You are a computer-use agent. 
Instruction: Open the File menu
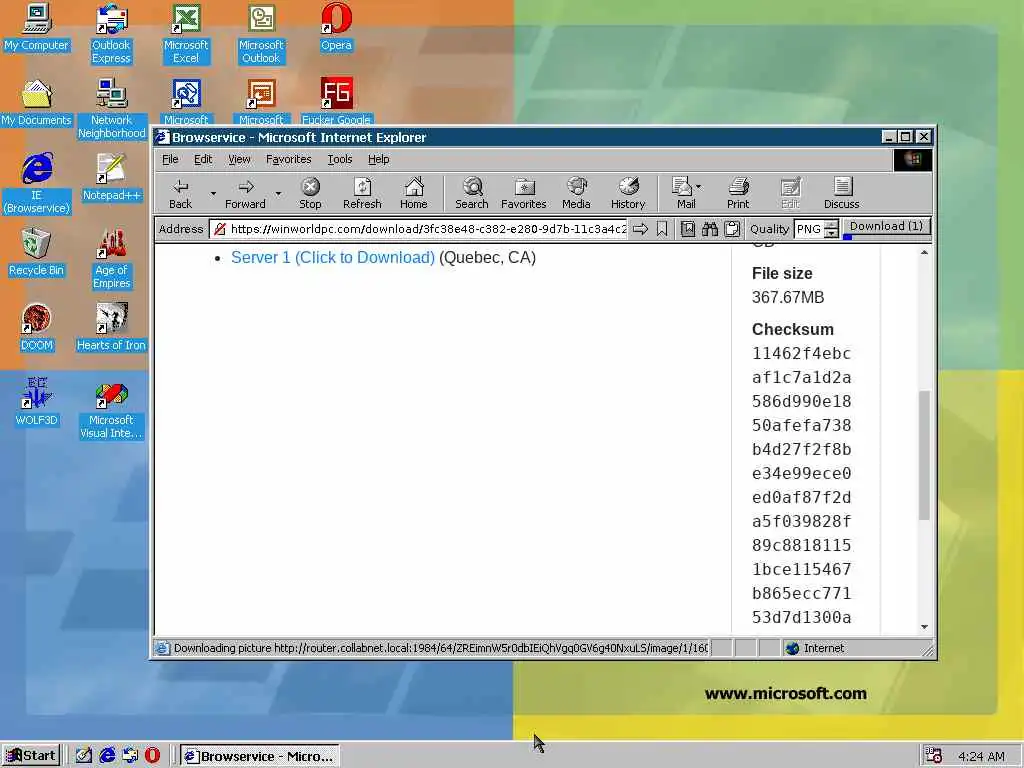pyautogui.click(x=170, y=159)
